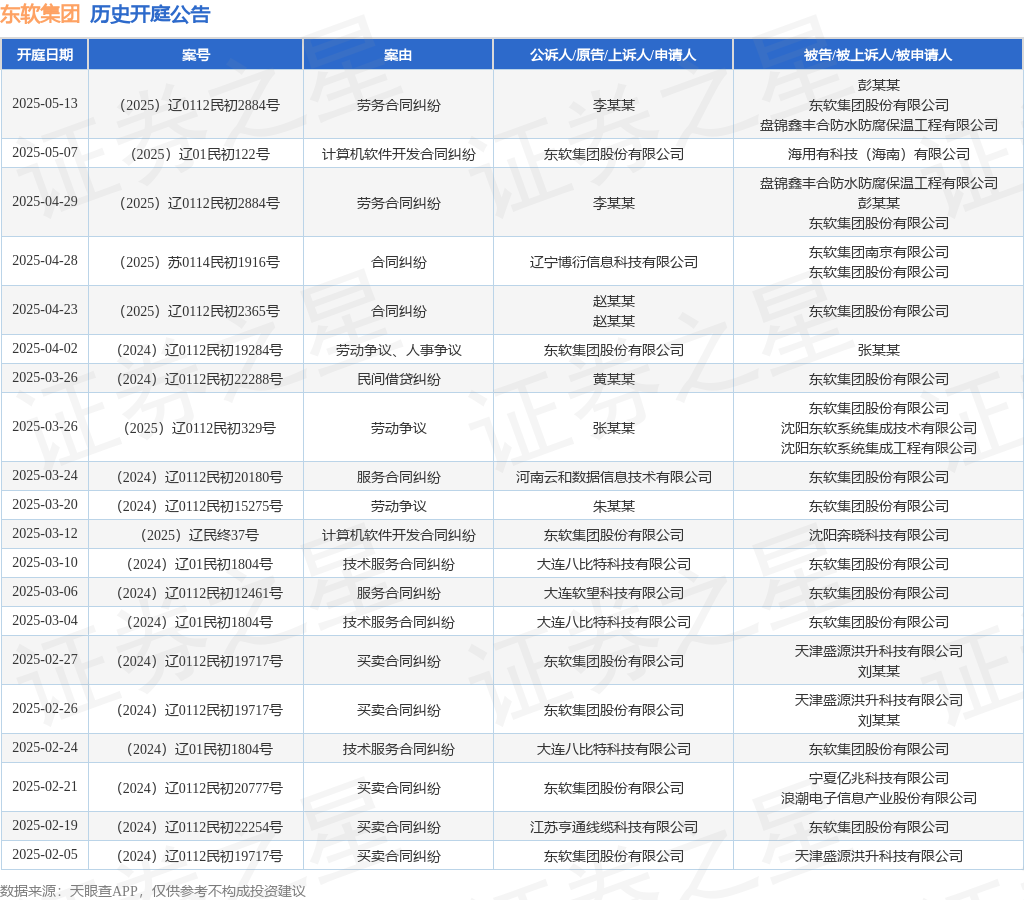
Task: Click defendant 浪潮电子信息产业股份有限公司
Action: pyautogui.click(x=878, y=798)
